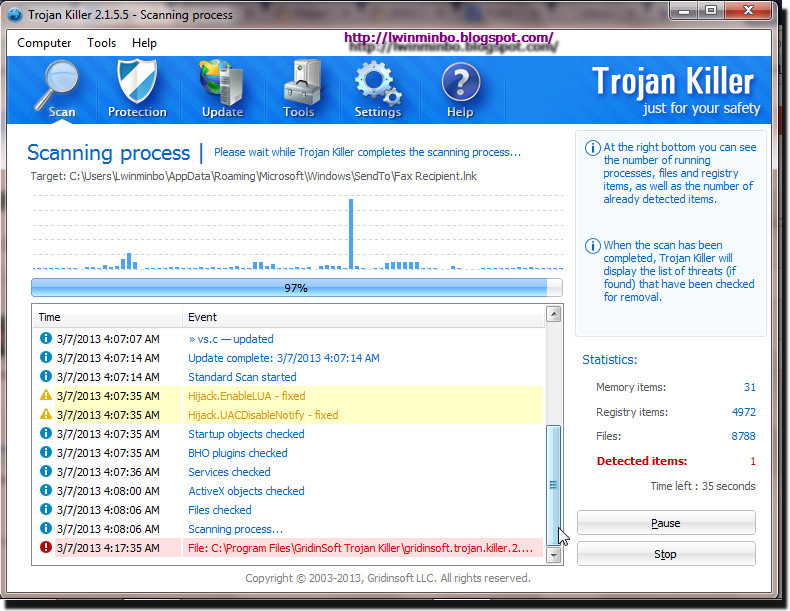This screenshot has height=611, width=790.
Task: Click the 'Time left : 35 seconds' text
Action: coord(703,486)
